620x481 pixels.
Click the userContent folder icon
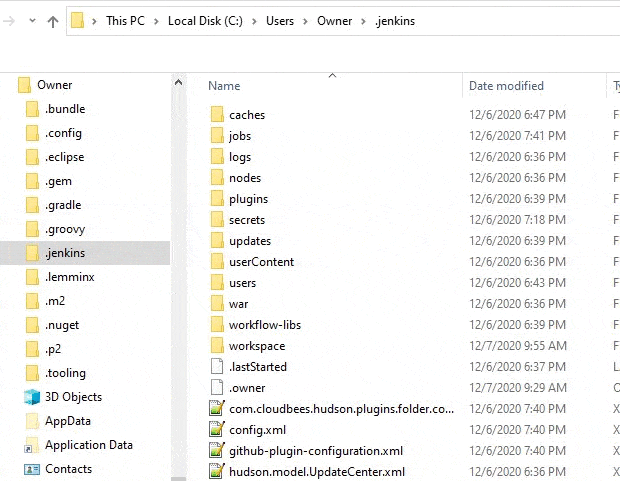pyautogui.click(x=217, y=261)
